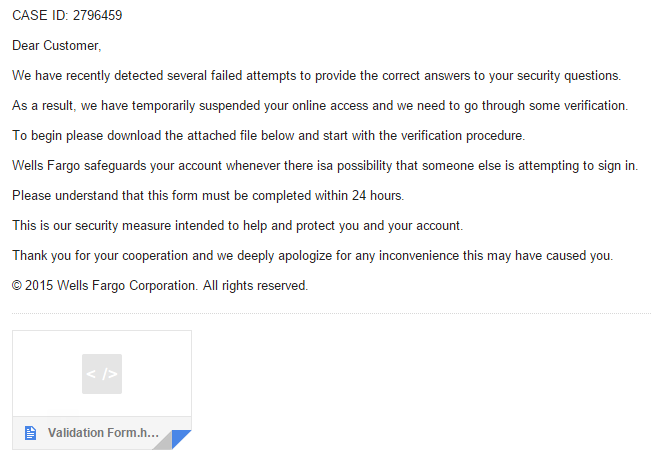Image resolution: width=652 pixels, height=471 pixels.
Task: Click the Thank you for your cooperation line
Action: tap(313, 255)
